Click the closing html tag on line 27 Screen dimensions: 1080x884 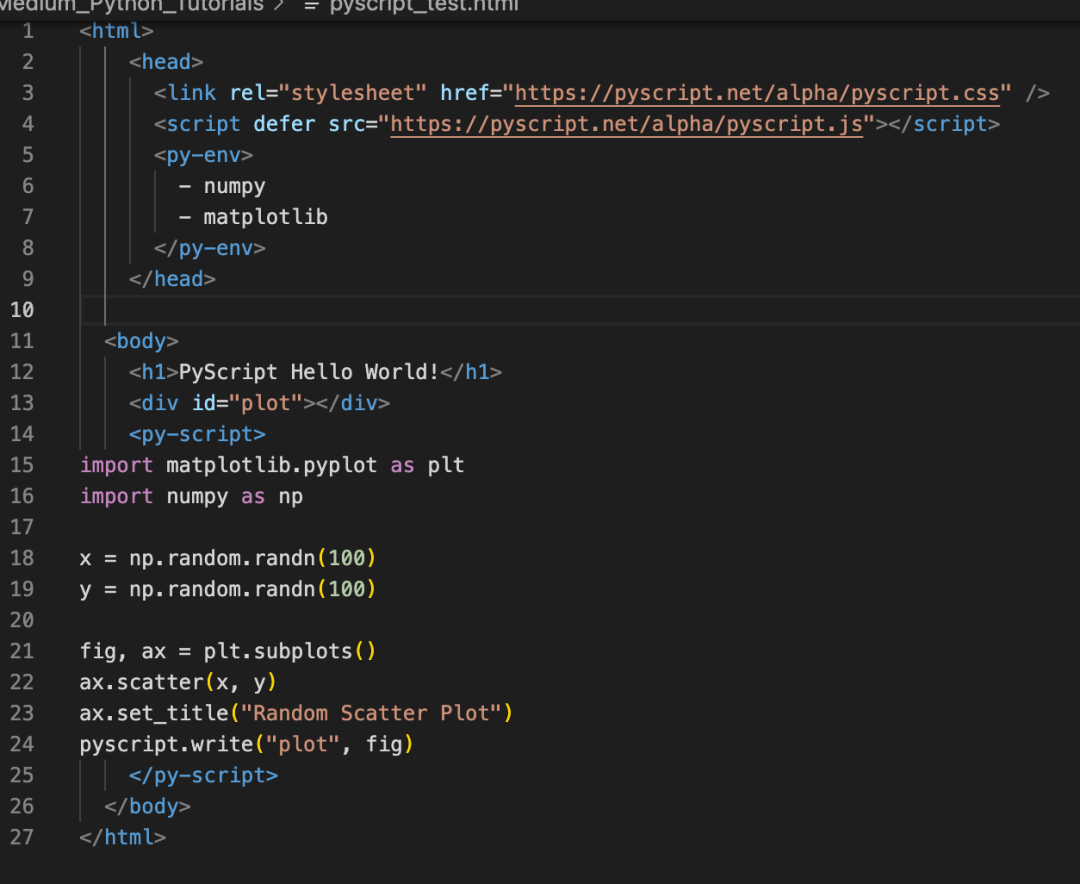122,836
